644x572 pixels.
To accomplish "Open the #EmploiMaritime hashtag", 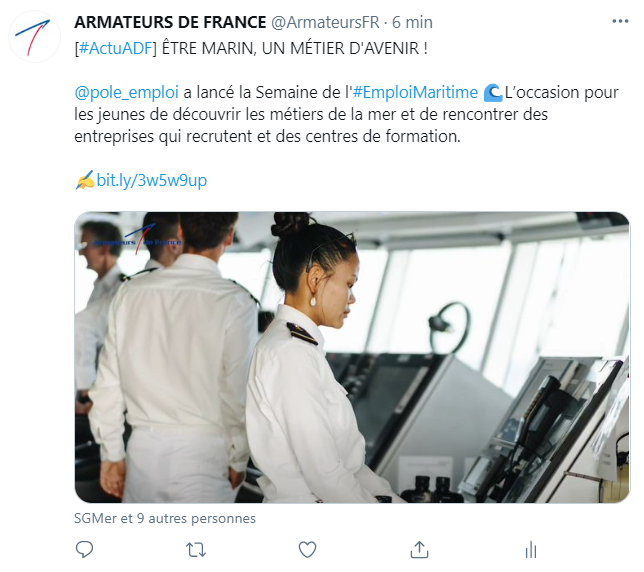I will point(415,92).
